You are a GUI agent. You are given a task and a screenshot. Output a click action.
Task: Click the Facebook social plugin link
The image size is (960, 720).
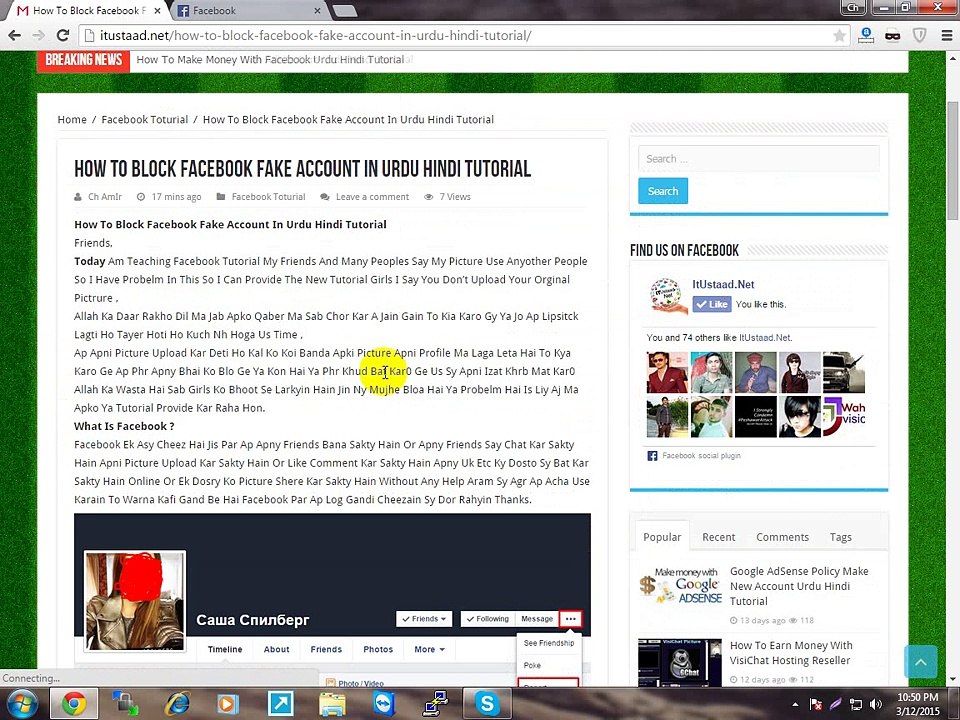(x=701, y=456)
